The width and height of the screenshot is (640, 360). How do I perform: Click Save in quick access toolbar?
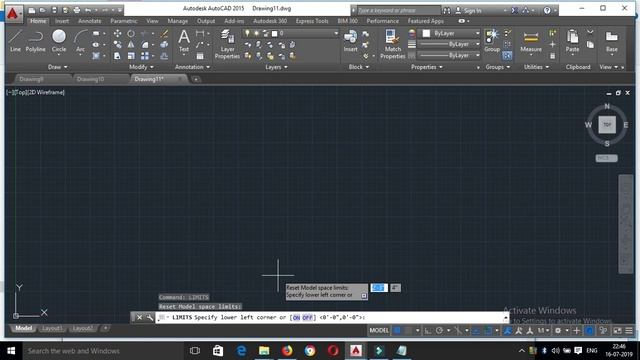[54, 10]
